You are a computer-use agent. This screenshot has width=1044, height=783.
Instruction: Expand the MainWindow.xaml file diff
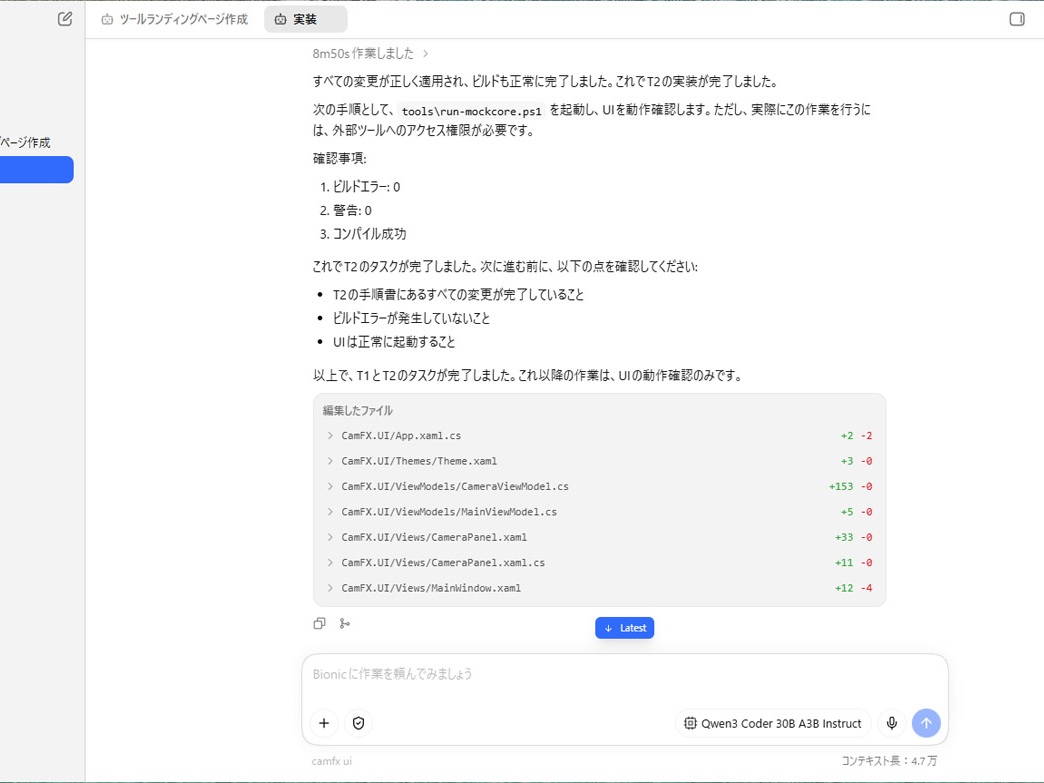599,587
